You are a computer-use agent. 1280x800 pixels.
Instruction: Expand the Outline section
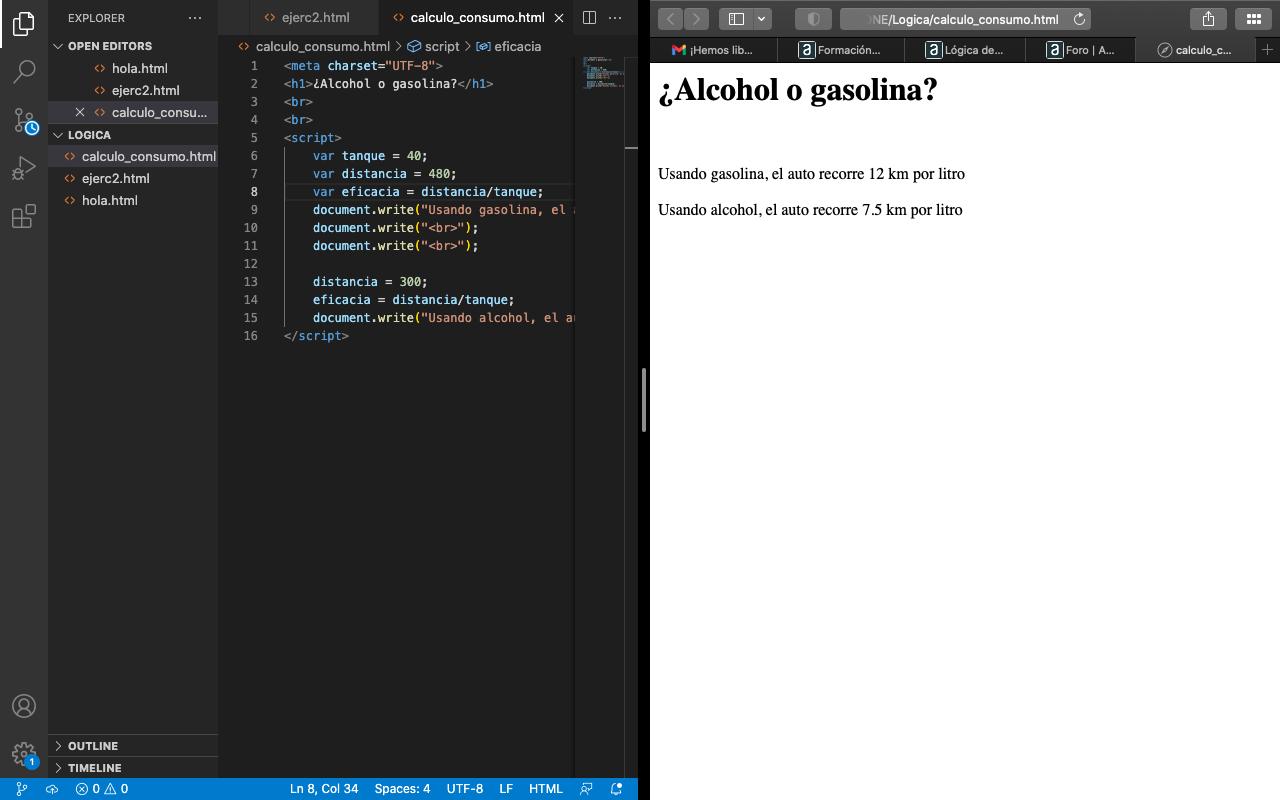(133, 746)
